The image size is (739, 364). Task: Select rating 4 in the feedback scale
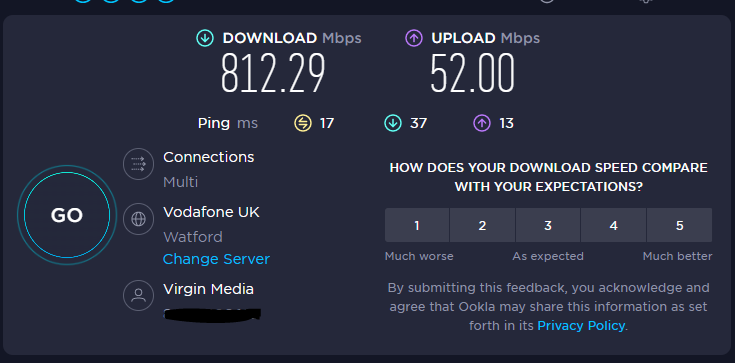pyautogui.click(x=614, y=225)
